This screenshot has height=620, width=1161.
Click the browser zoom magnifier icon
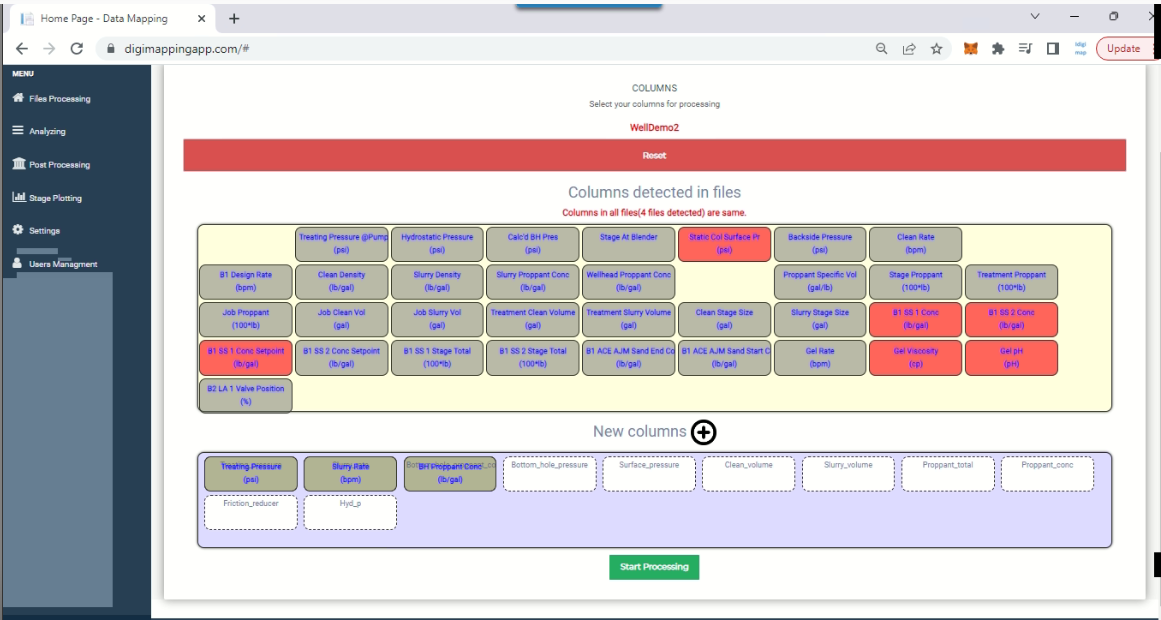coord(882,49)
